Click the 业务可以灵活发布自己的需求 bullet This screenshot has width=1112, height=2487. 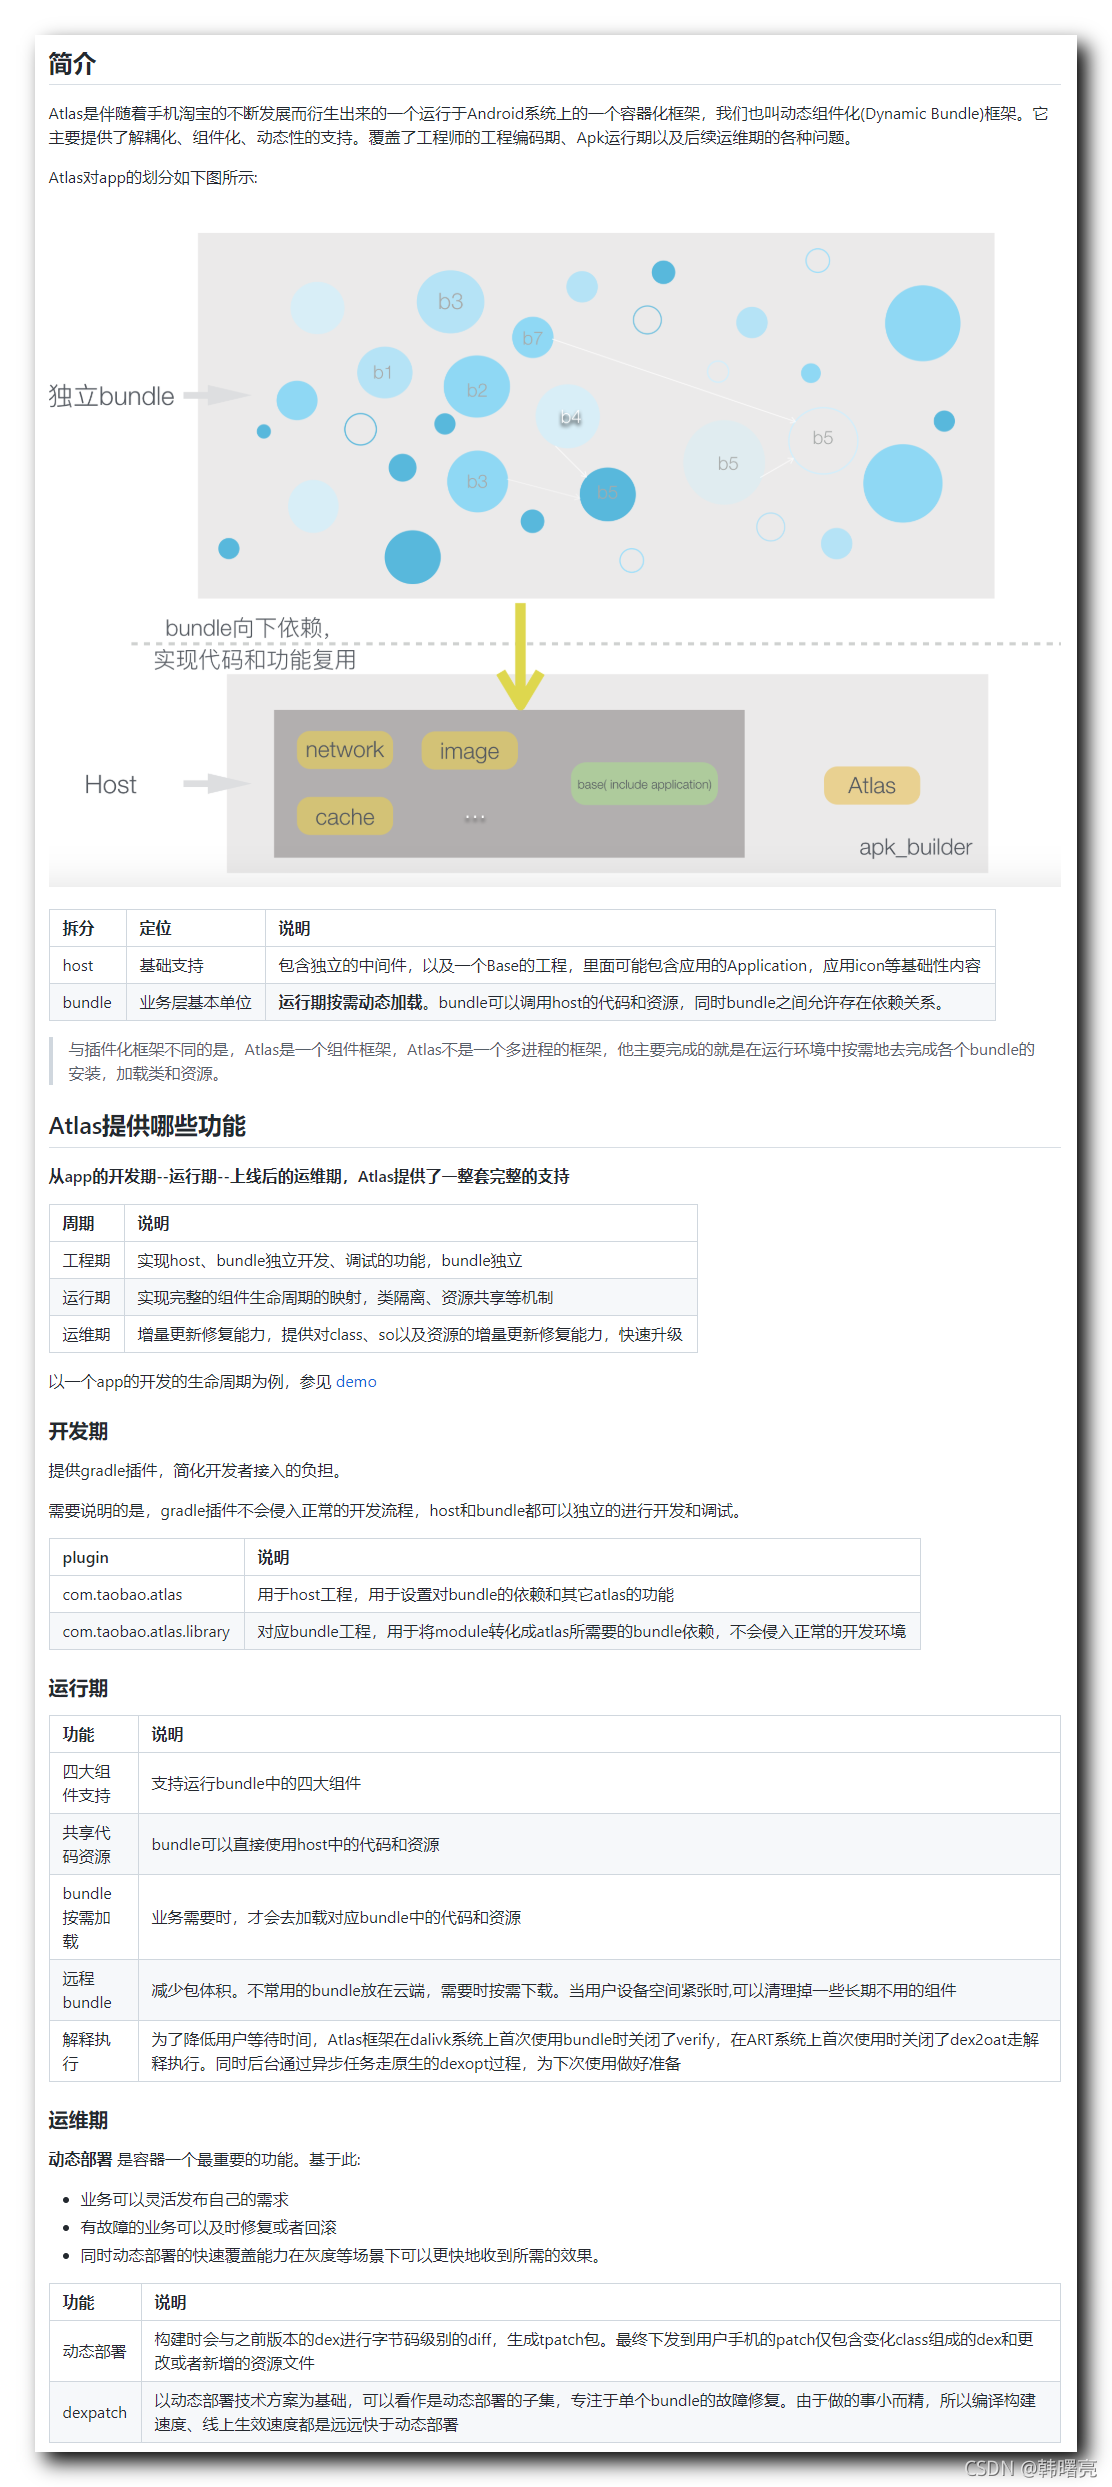click(184, 2199)
